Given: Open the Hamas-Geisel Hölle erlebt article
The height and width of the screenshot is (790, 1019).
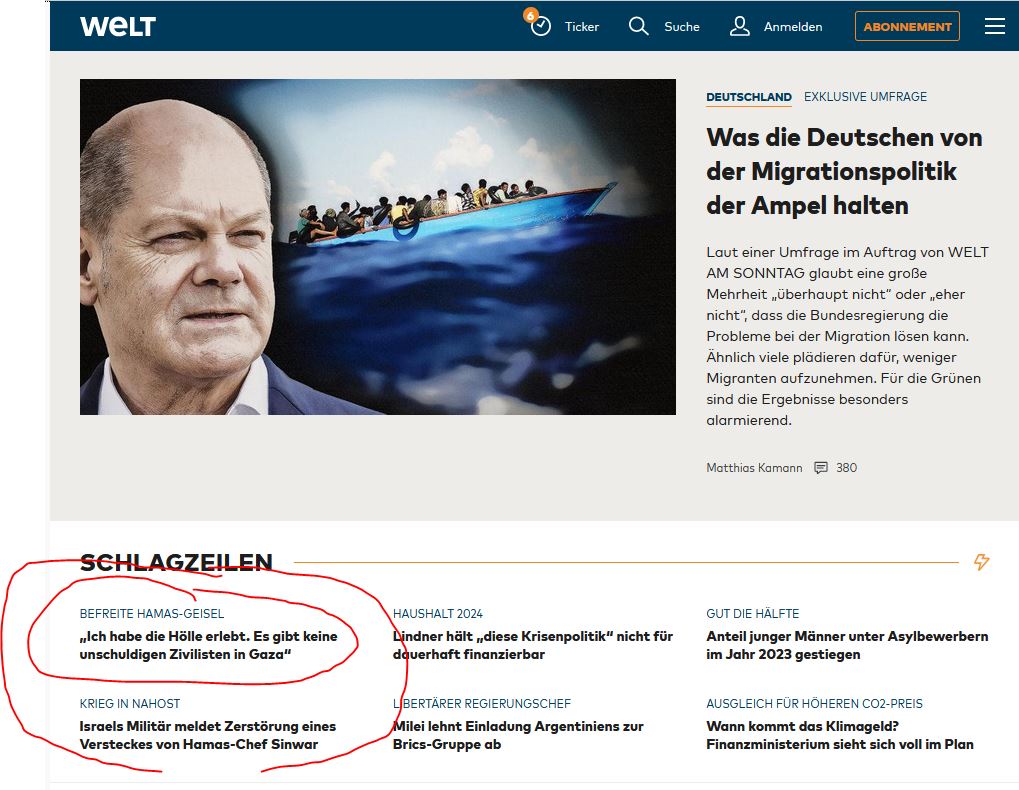Looking at the screenshot, I should 208,645.
